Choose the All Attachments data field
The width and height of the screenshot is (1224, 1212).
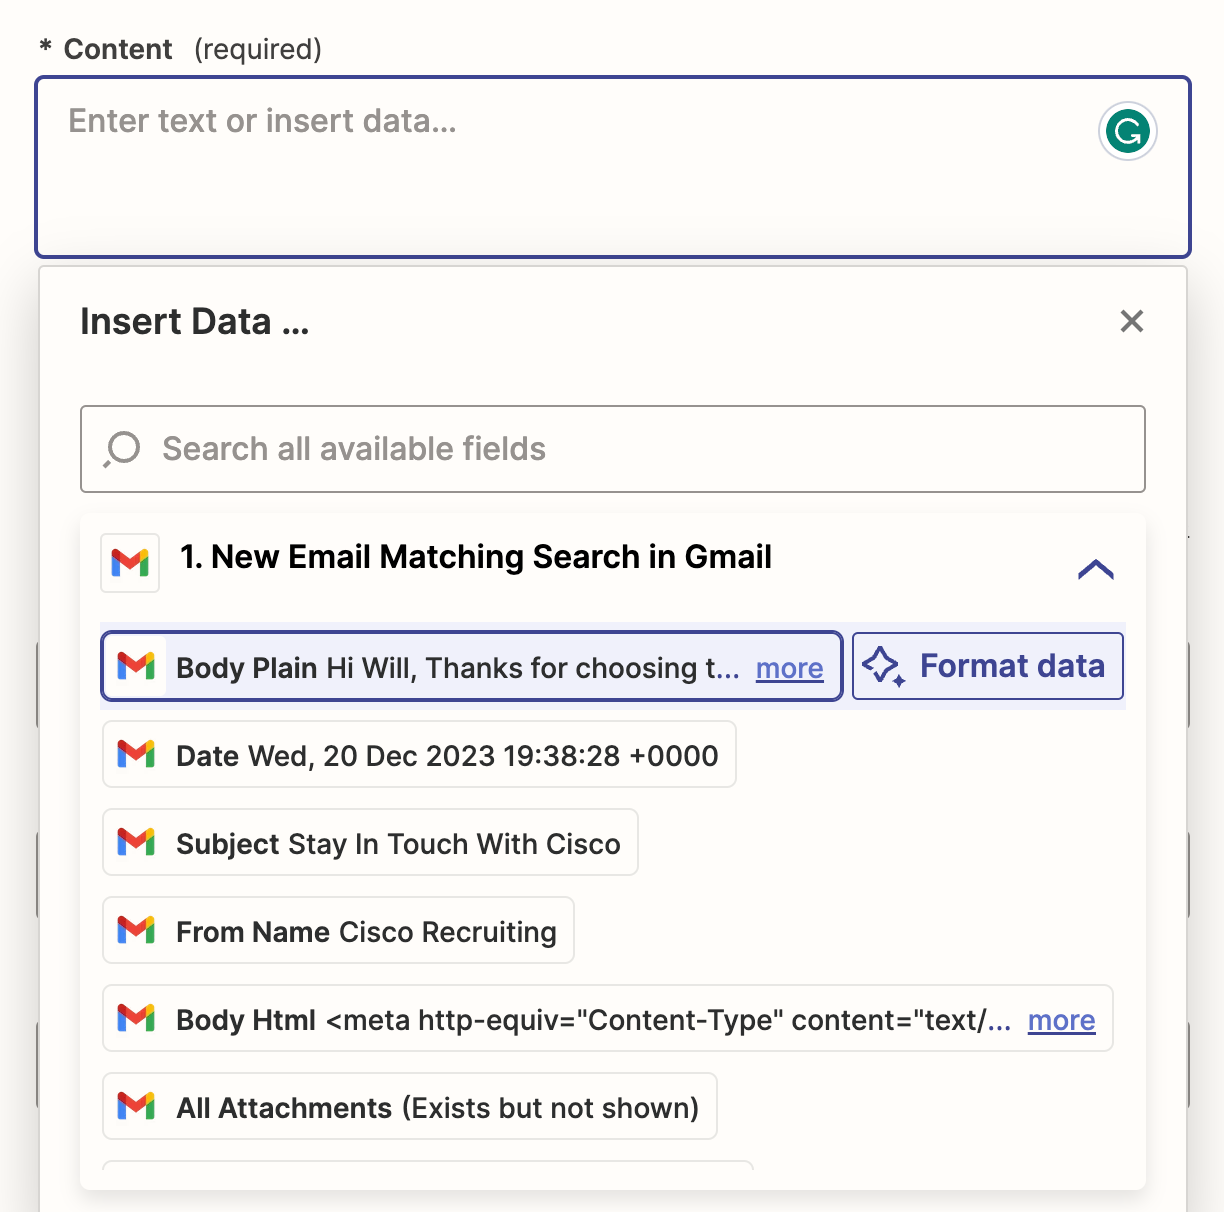[x=437, y=1107]
